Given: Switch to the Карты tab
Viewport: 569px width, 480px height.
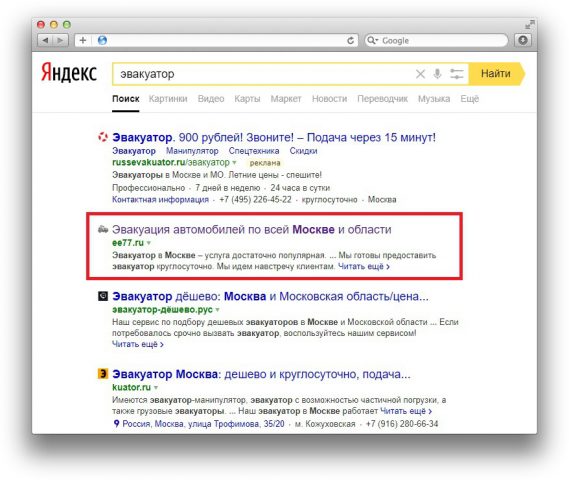Looking at the screenshot, I should point(247,99).
